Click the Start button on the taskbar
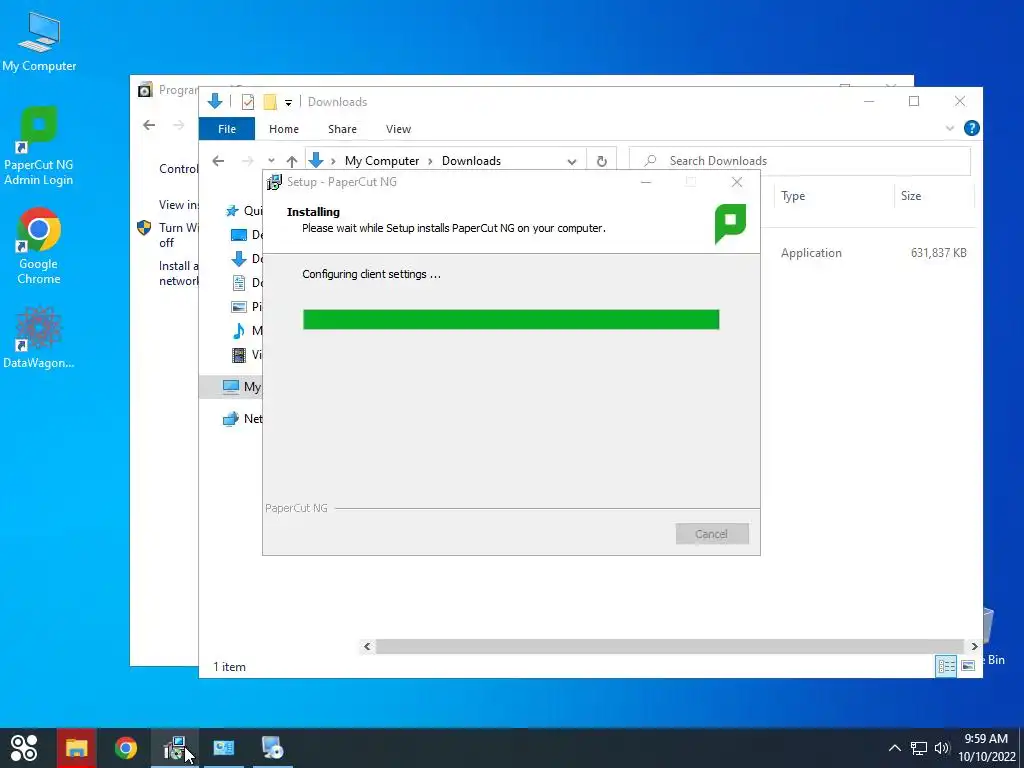 pos(24,748)
